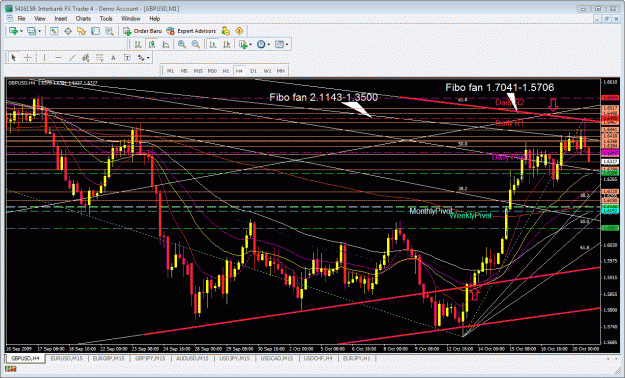Image resolution: width=625 pixels, height=378 pixels.
Task: Toggle Chart Shift
Action: pyautogui.click(x=226, y=45)
